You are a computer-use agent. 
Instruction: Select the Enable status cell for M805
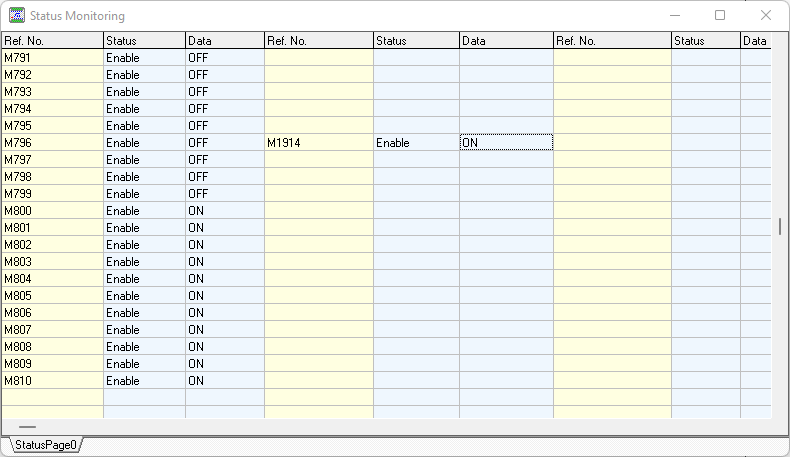144,296
